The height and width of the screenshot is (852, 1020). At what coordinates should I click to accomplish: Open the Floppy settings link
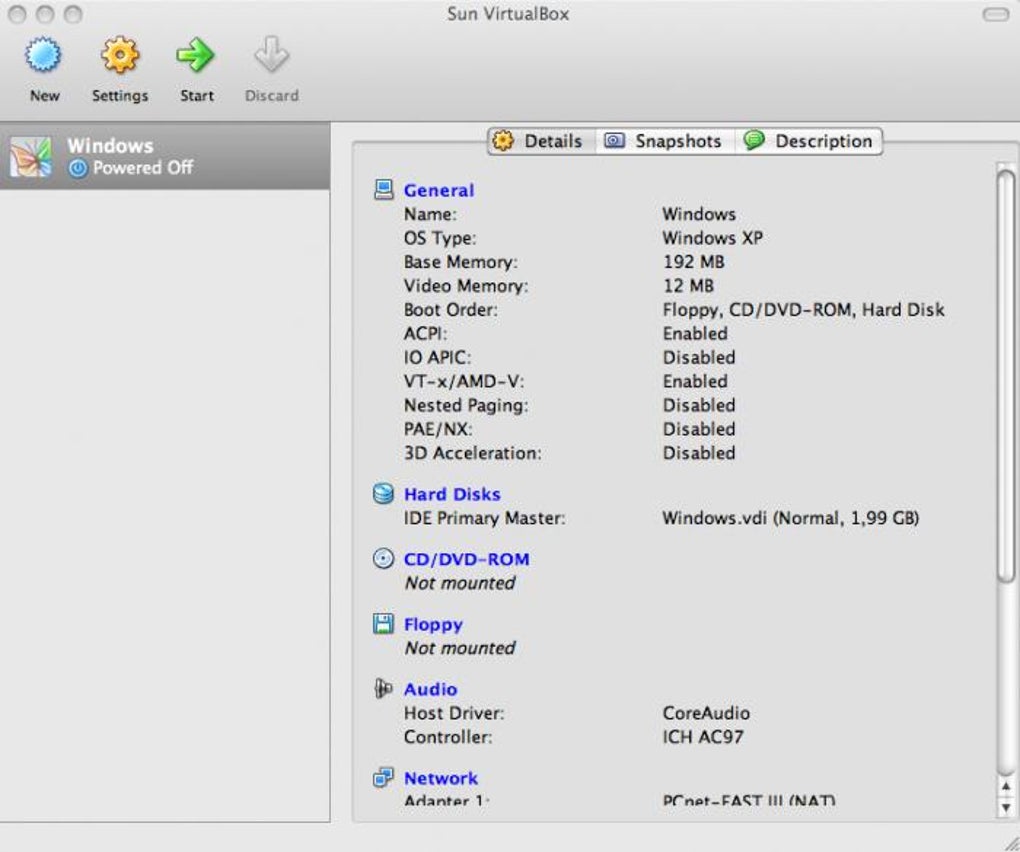(433, 625)
